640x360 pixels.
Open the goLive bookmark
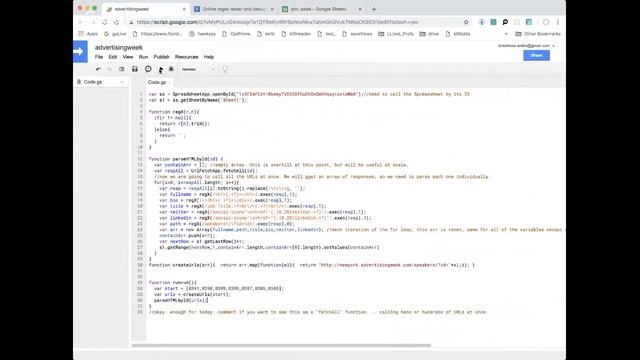pyautogui.click(x=115, y=34)
